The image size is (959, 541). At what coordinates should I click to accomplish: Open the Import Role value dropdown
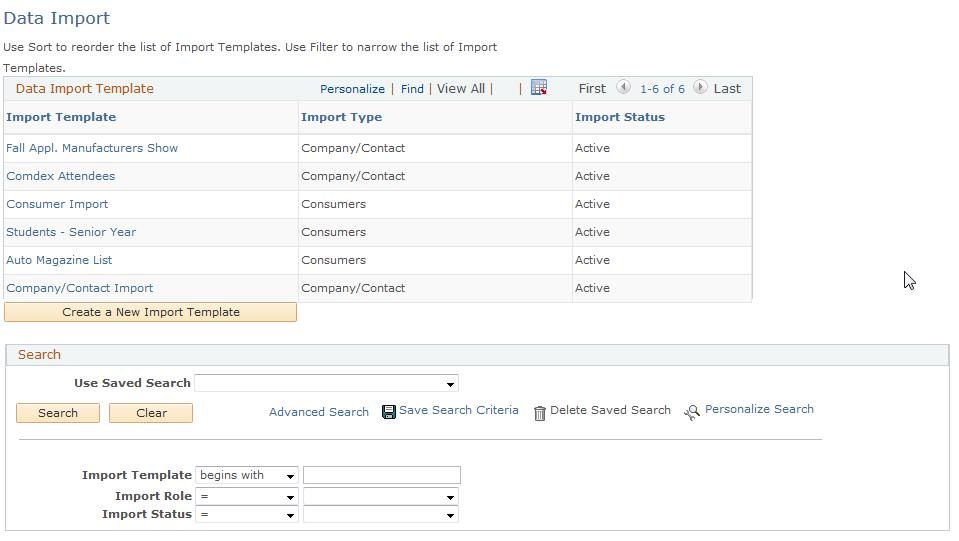pos(380,496)
